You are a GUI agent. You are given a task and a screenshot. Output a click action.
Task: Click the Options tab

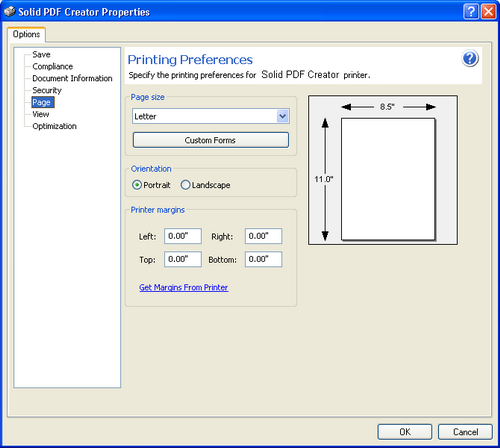26,34
